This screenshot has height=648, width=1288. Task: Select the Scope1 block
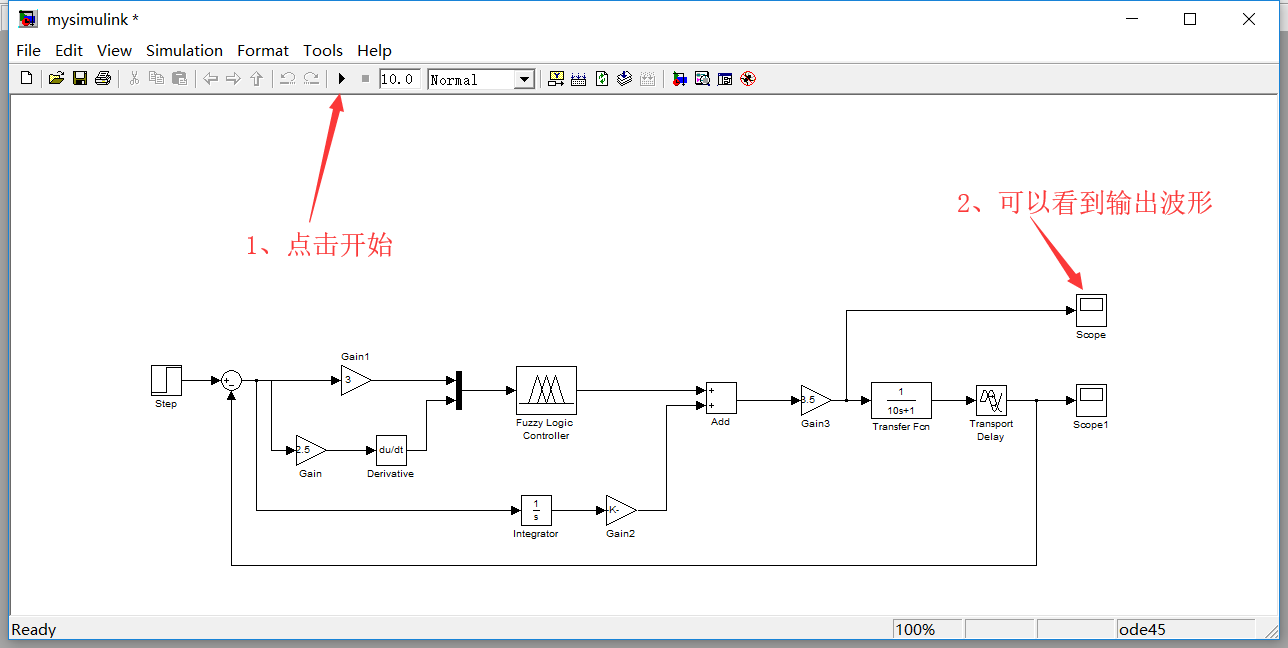[1091, 400]
